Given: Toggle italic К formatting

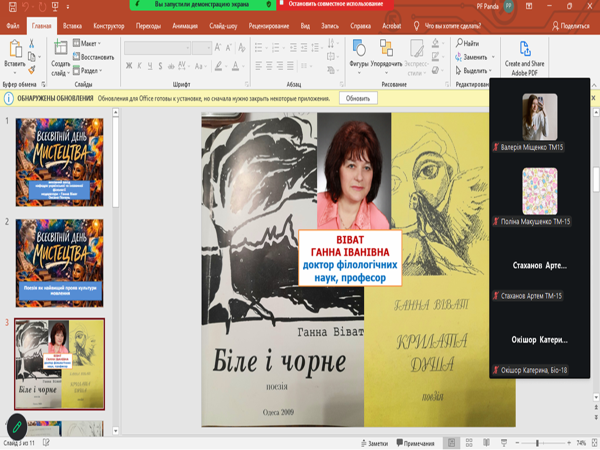Looking at the screenshot, I should point(139,66).
